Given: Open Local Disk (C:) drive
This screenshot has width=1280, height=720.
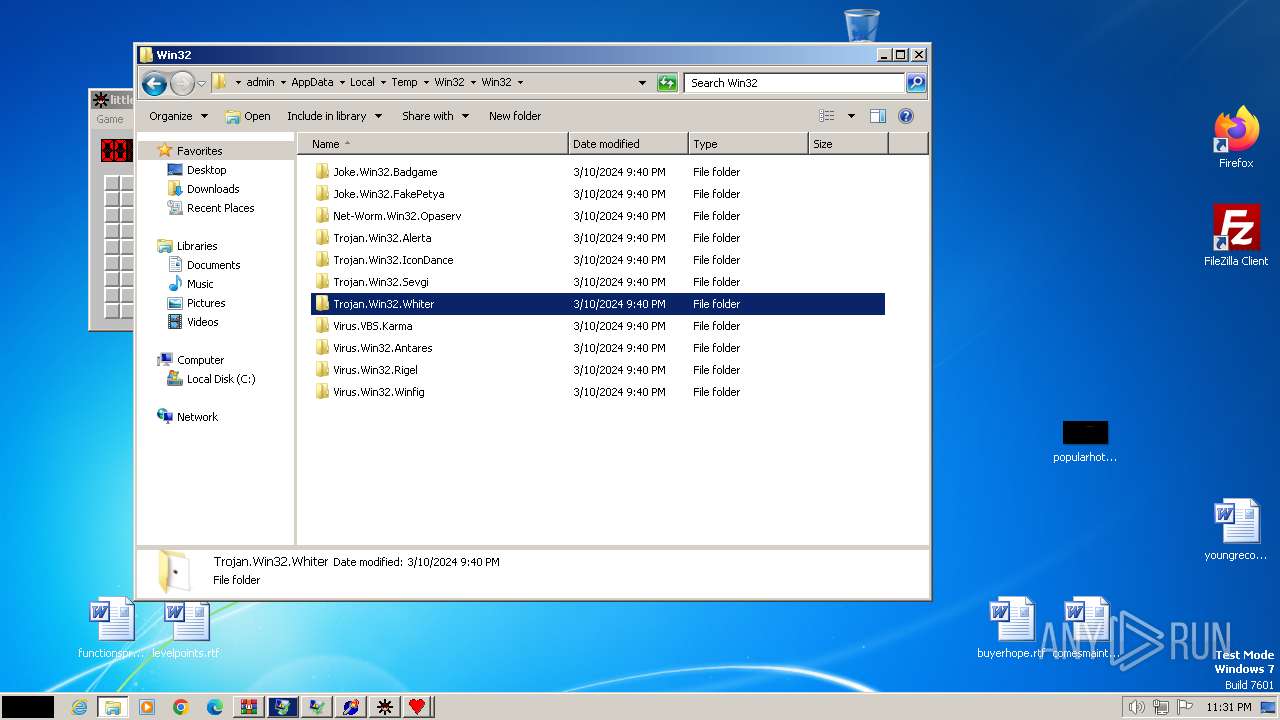Looking at the screenshot, I should (x=220, y=379).
